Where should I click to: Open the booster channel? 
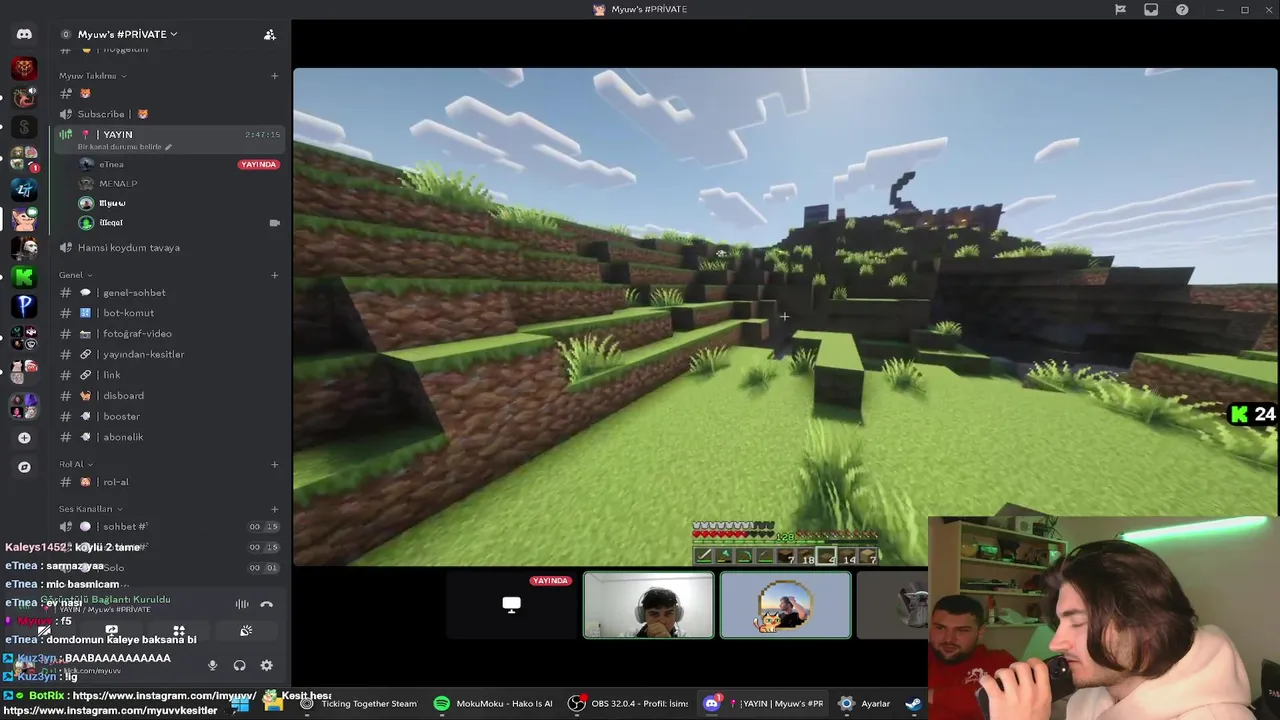[x=169, y=416]
